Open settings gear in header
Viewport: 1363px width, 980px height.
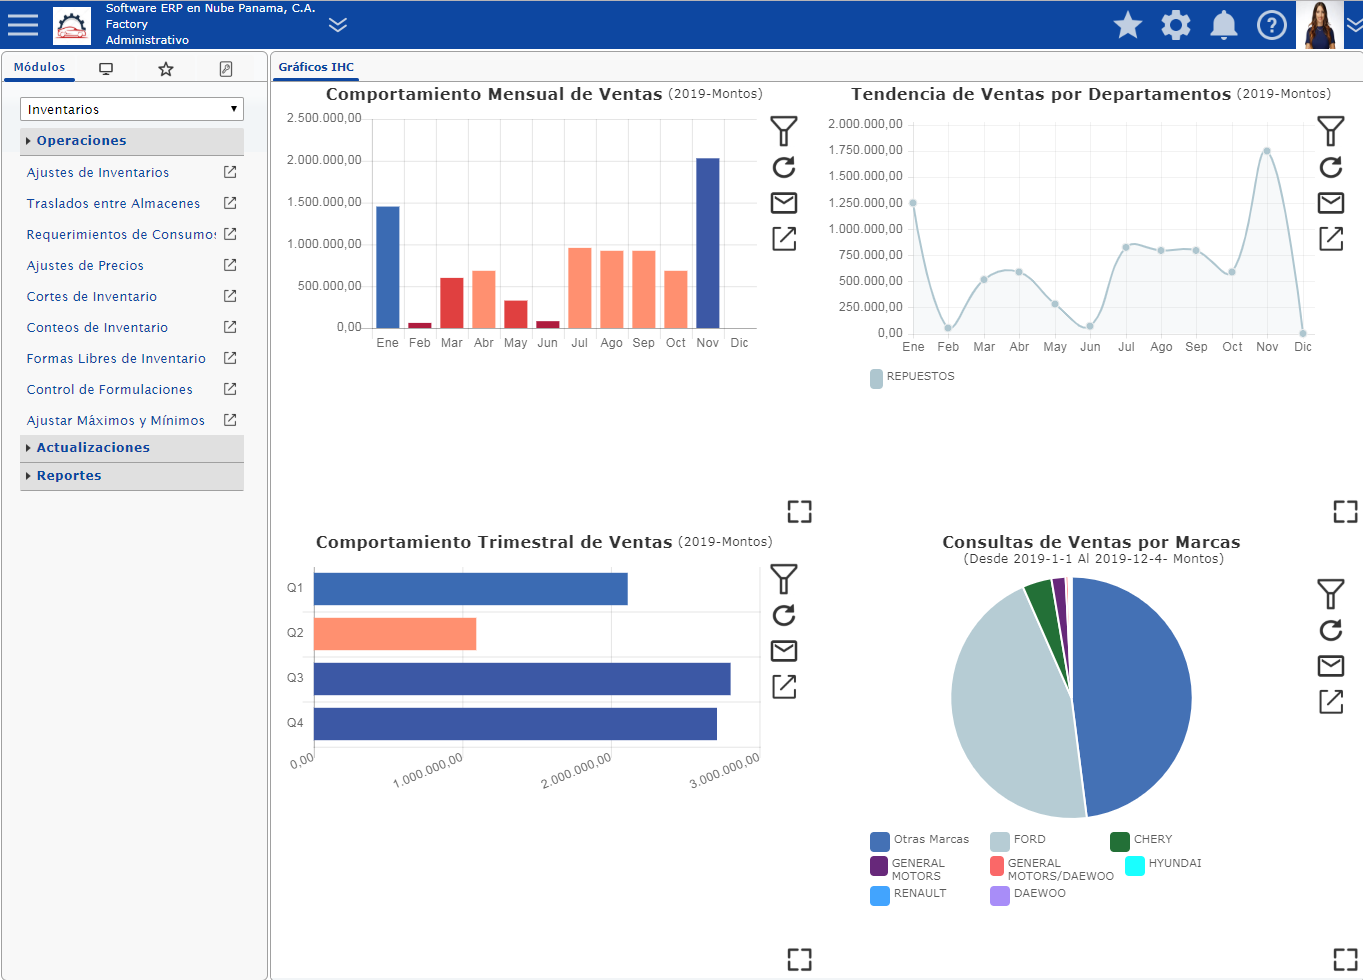tap(1175, 25)
